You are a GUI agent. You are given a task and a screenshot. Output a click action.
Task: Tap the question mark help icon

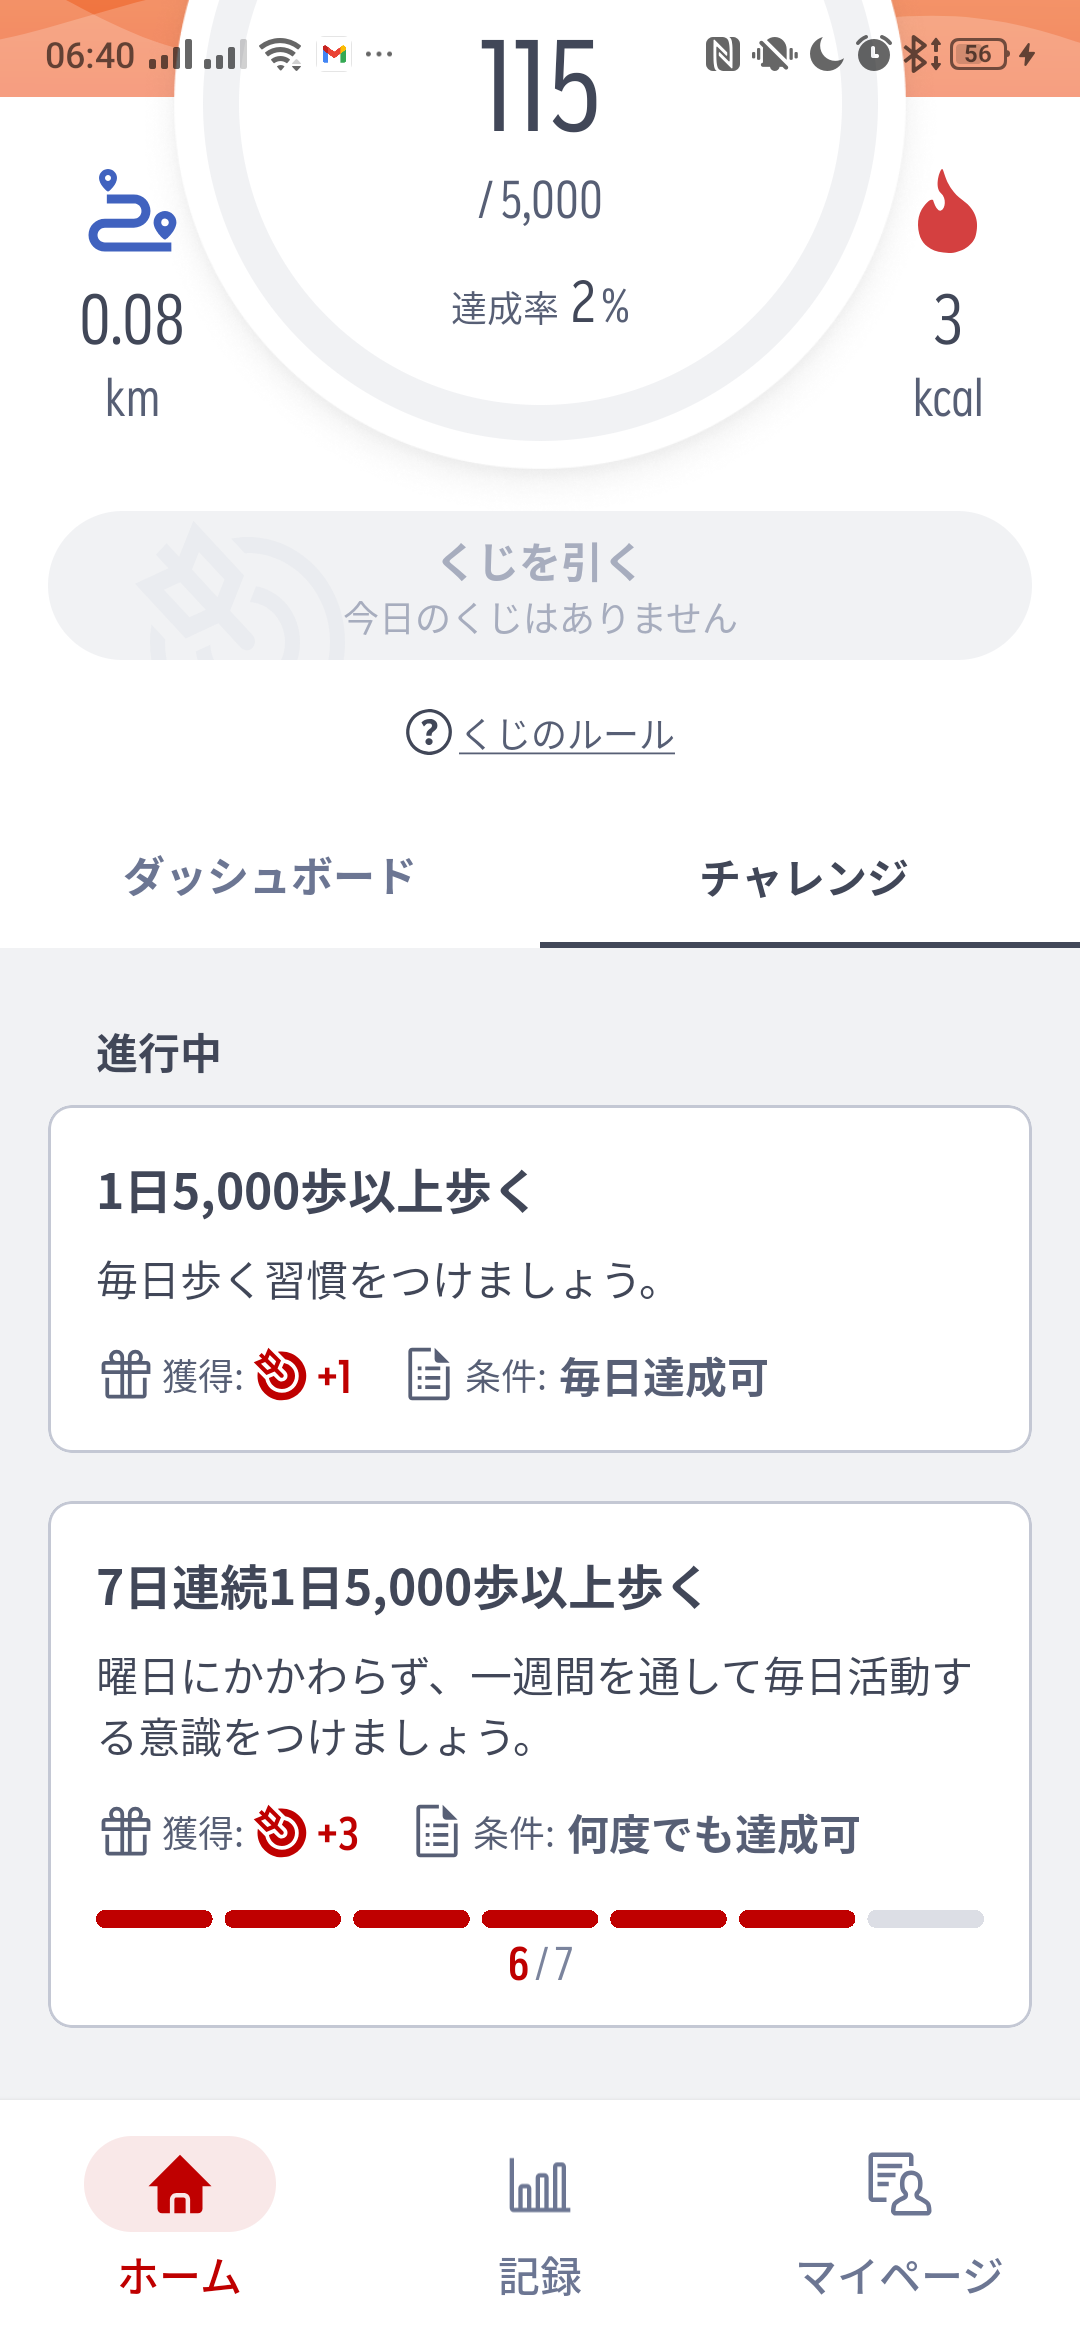pyautogui.click(x=428, y=732)
